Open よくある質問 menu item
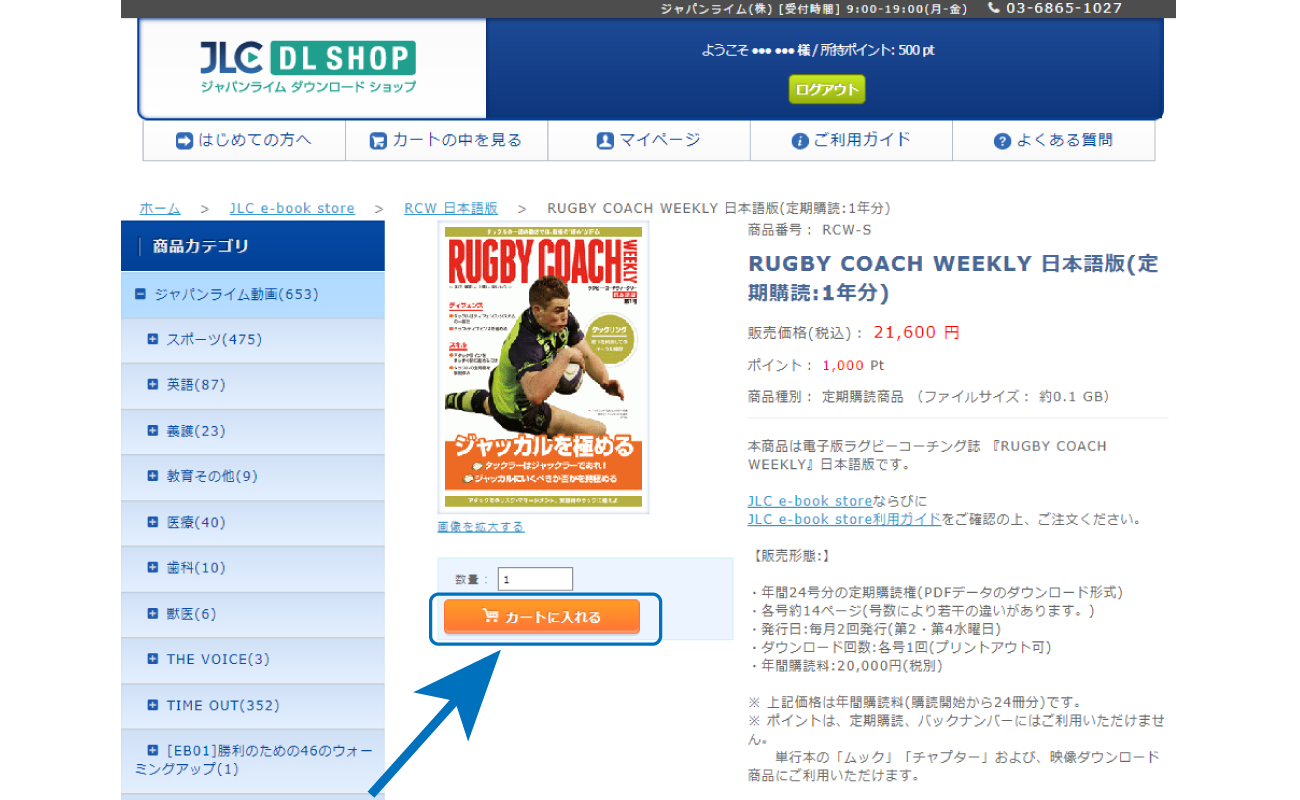The image size is (1300, 800). (1054, 140)
